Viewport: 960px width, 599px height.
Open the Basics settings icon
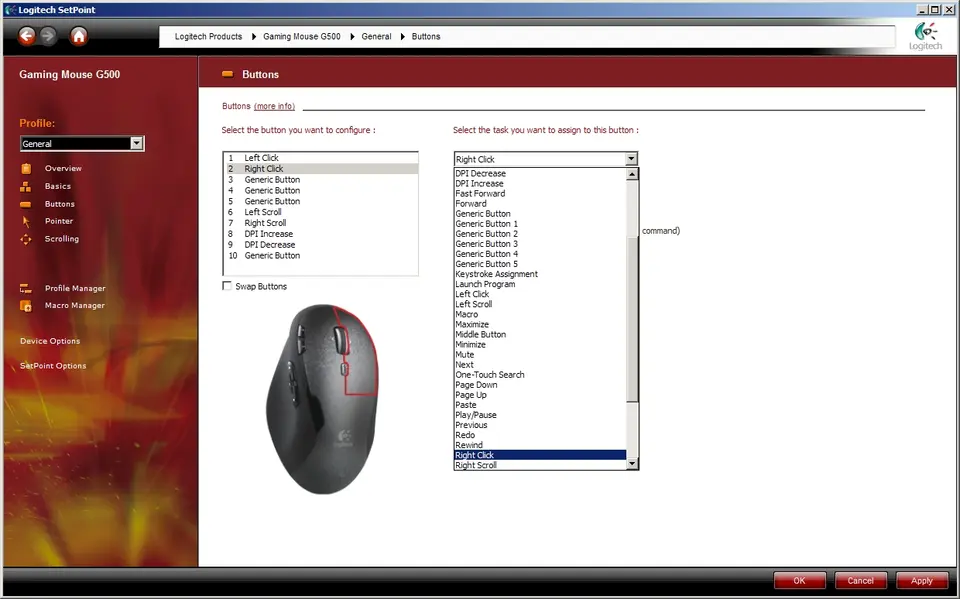tap(26, 186)
